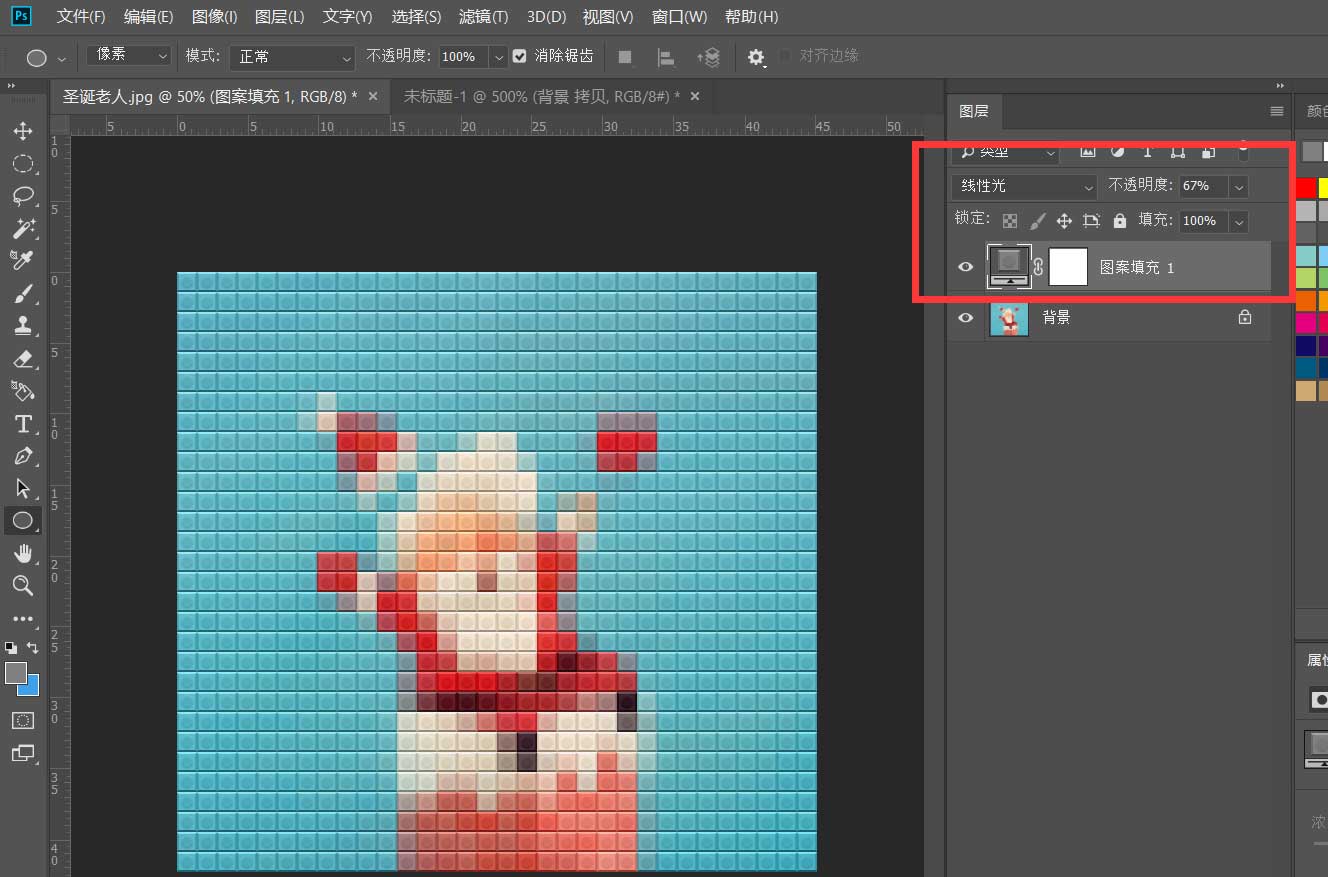The width and height of the screenshot is (1328, 877).
Task: Open the gear settings in options bar
Action: tap(757, 57)
